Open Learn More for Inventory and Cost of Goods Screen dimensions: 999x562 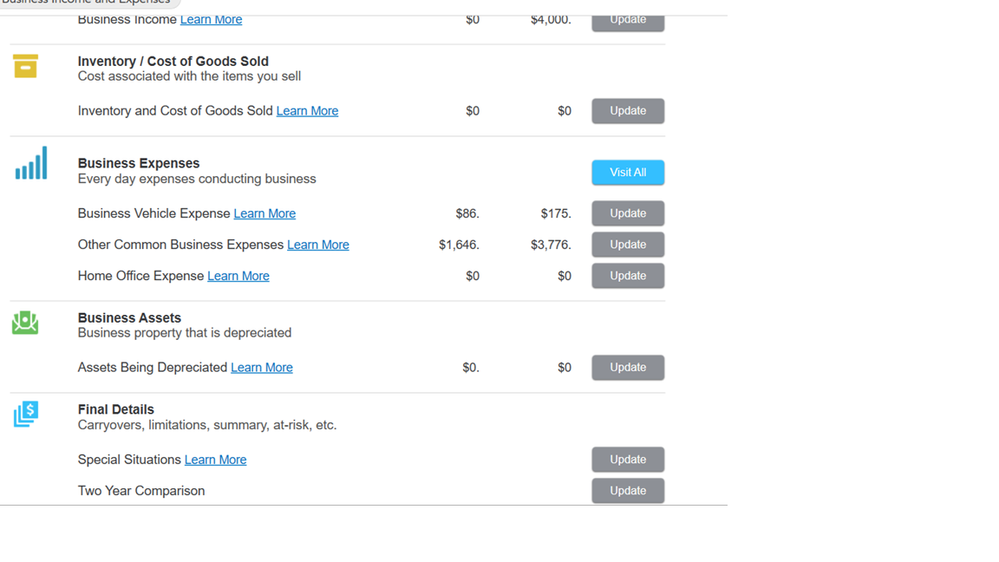(x=307, y=111)
